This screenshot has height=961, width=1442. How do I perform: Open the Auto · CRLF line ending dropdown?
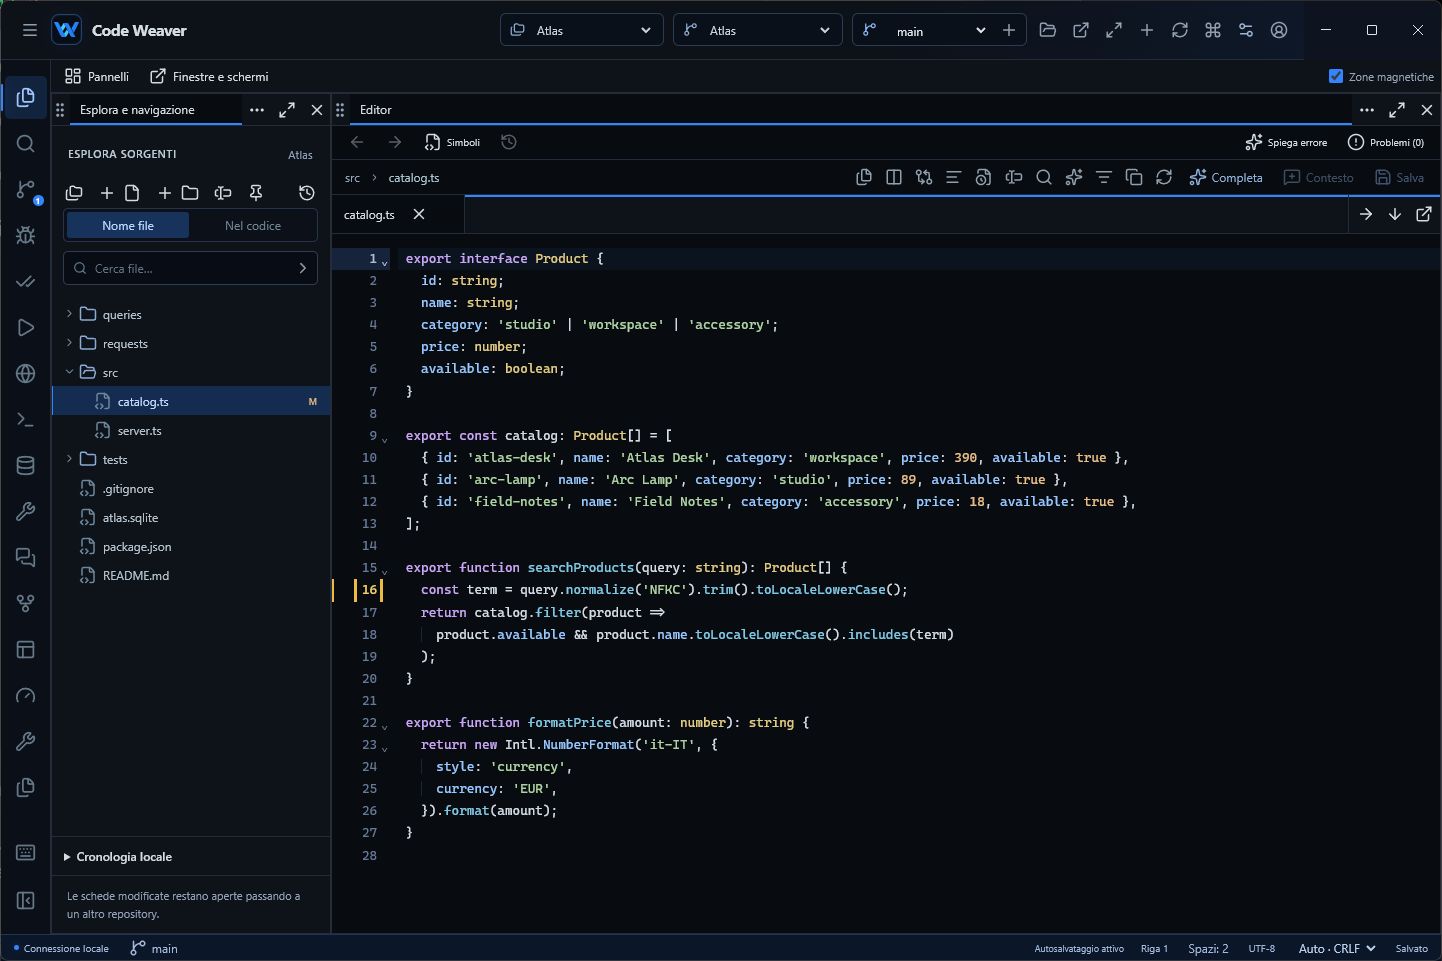pyautogui.click(x=1337, y=948)
